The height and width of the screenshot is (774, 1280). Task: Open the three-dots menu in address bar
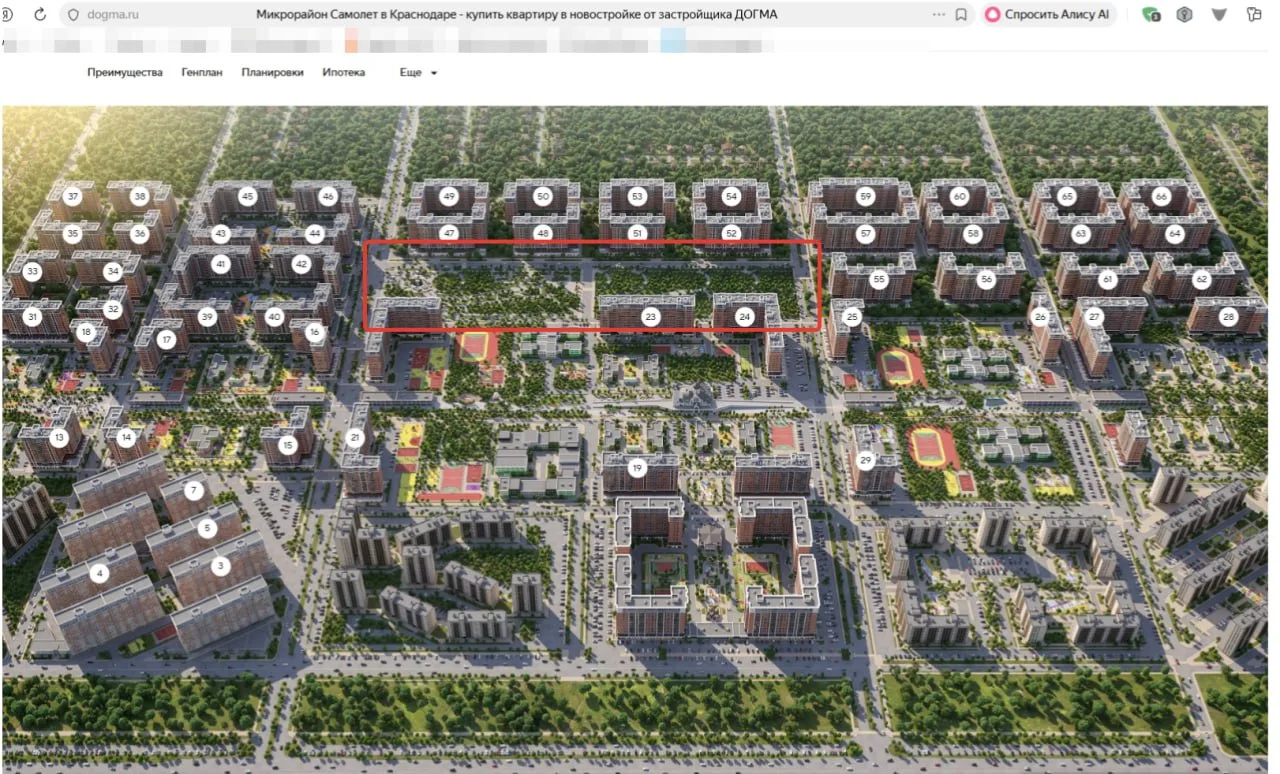point(938,15)
